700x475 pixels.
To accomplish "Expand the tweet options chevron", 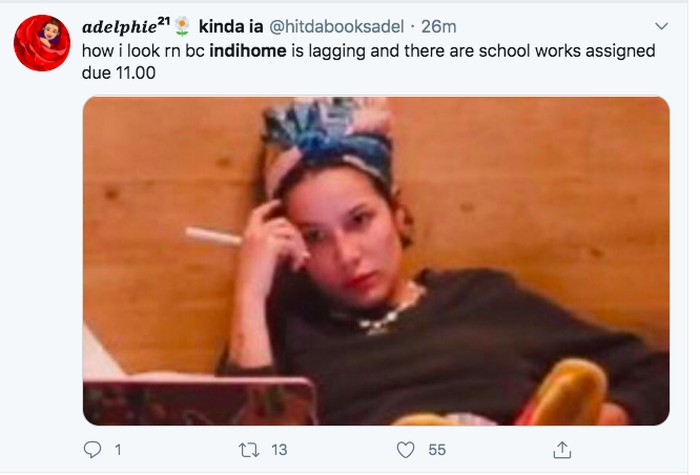I will (x=659, y=25).
